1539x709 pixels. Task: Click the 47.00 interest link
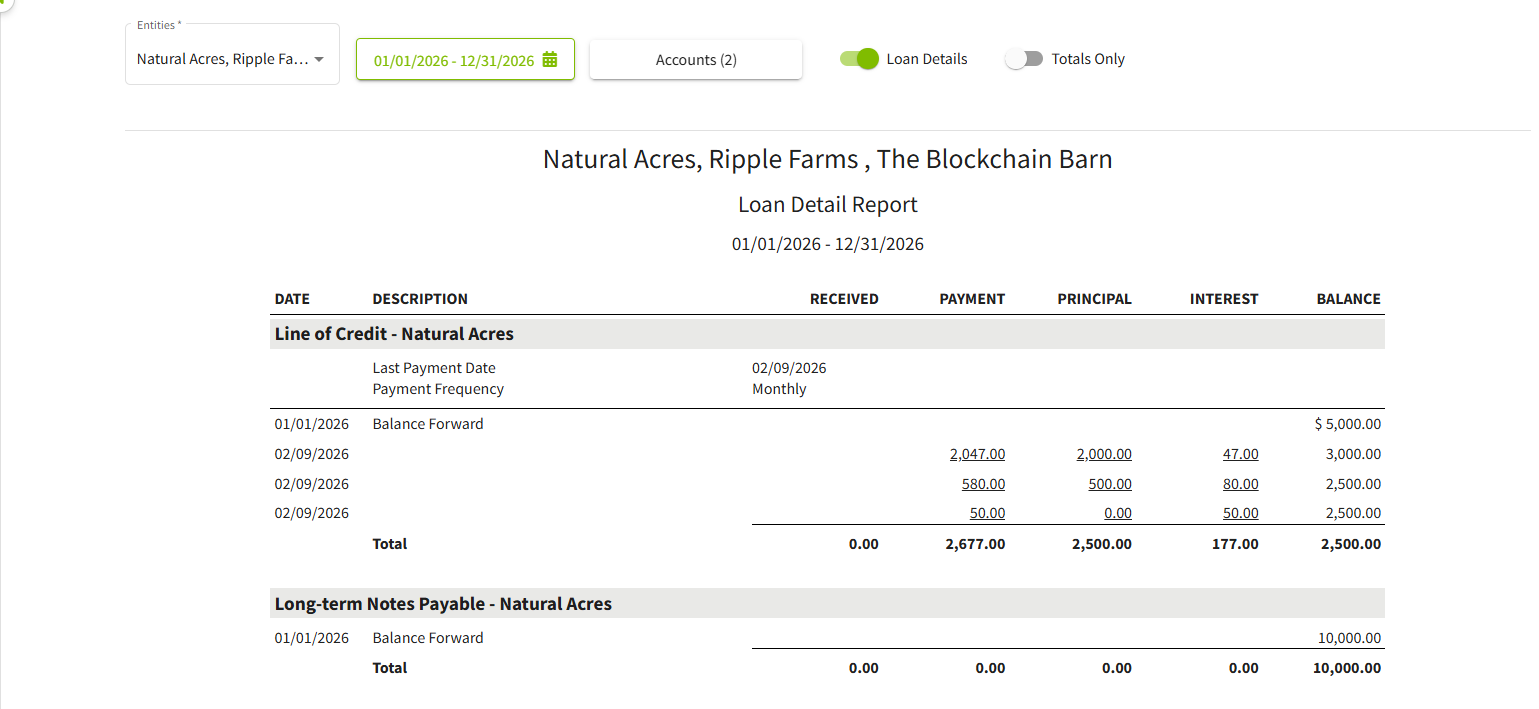coord(1240,454)
